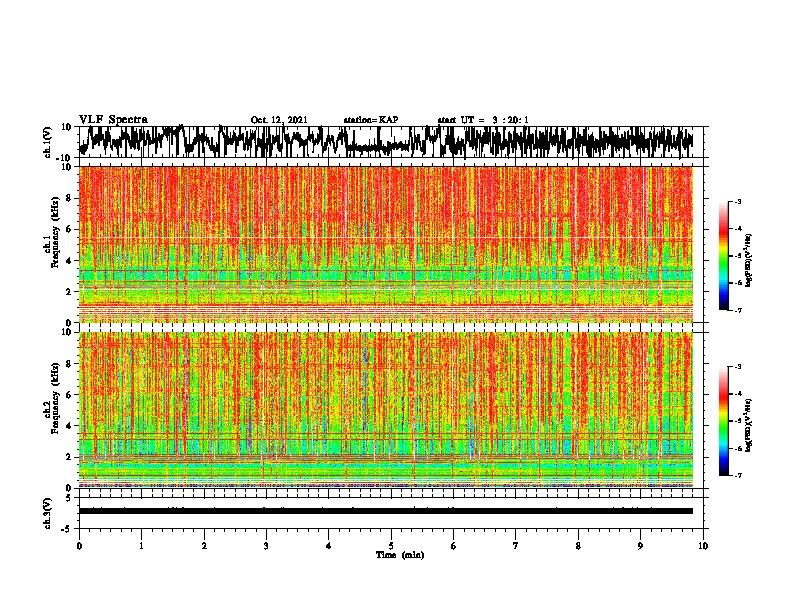This screenshot has height=612, width=792.
Task: Click the rotated log(PSD) label beside ch.1 colorbar
Action: (x=749, y=261)
